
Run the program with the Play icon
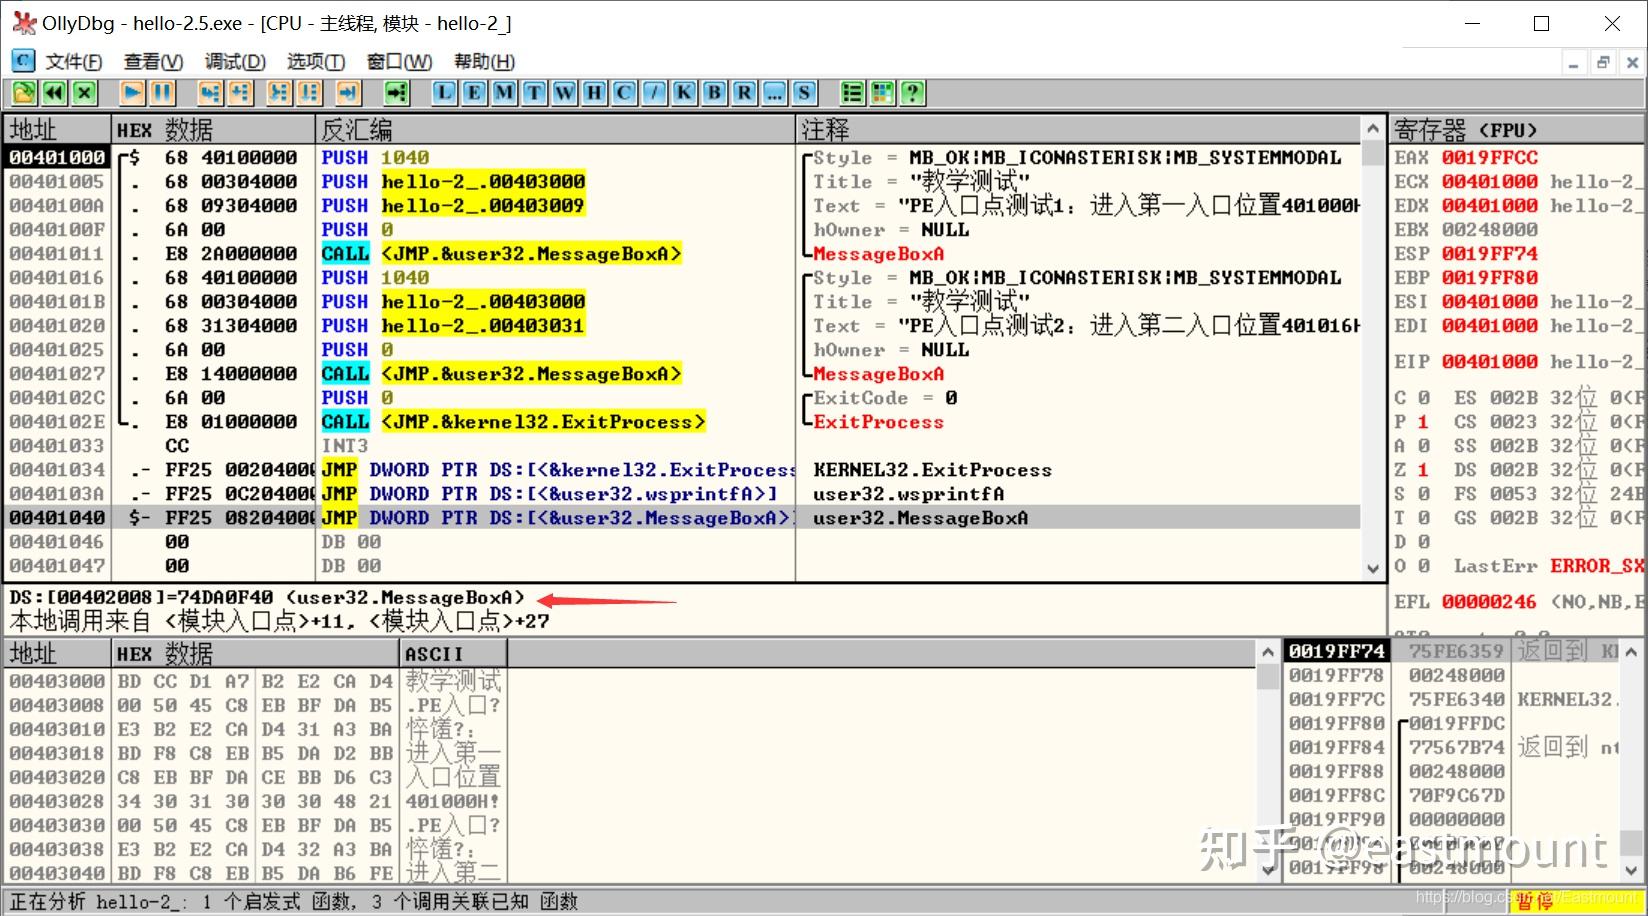(x=131, y=92)
